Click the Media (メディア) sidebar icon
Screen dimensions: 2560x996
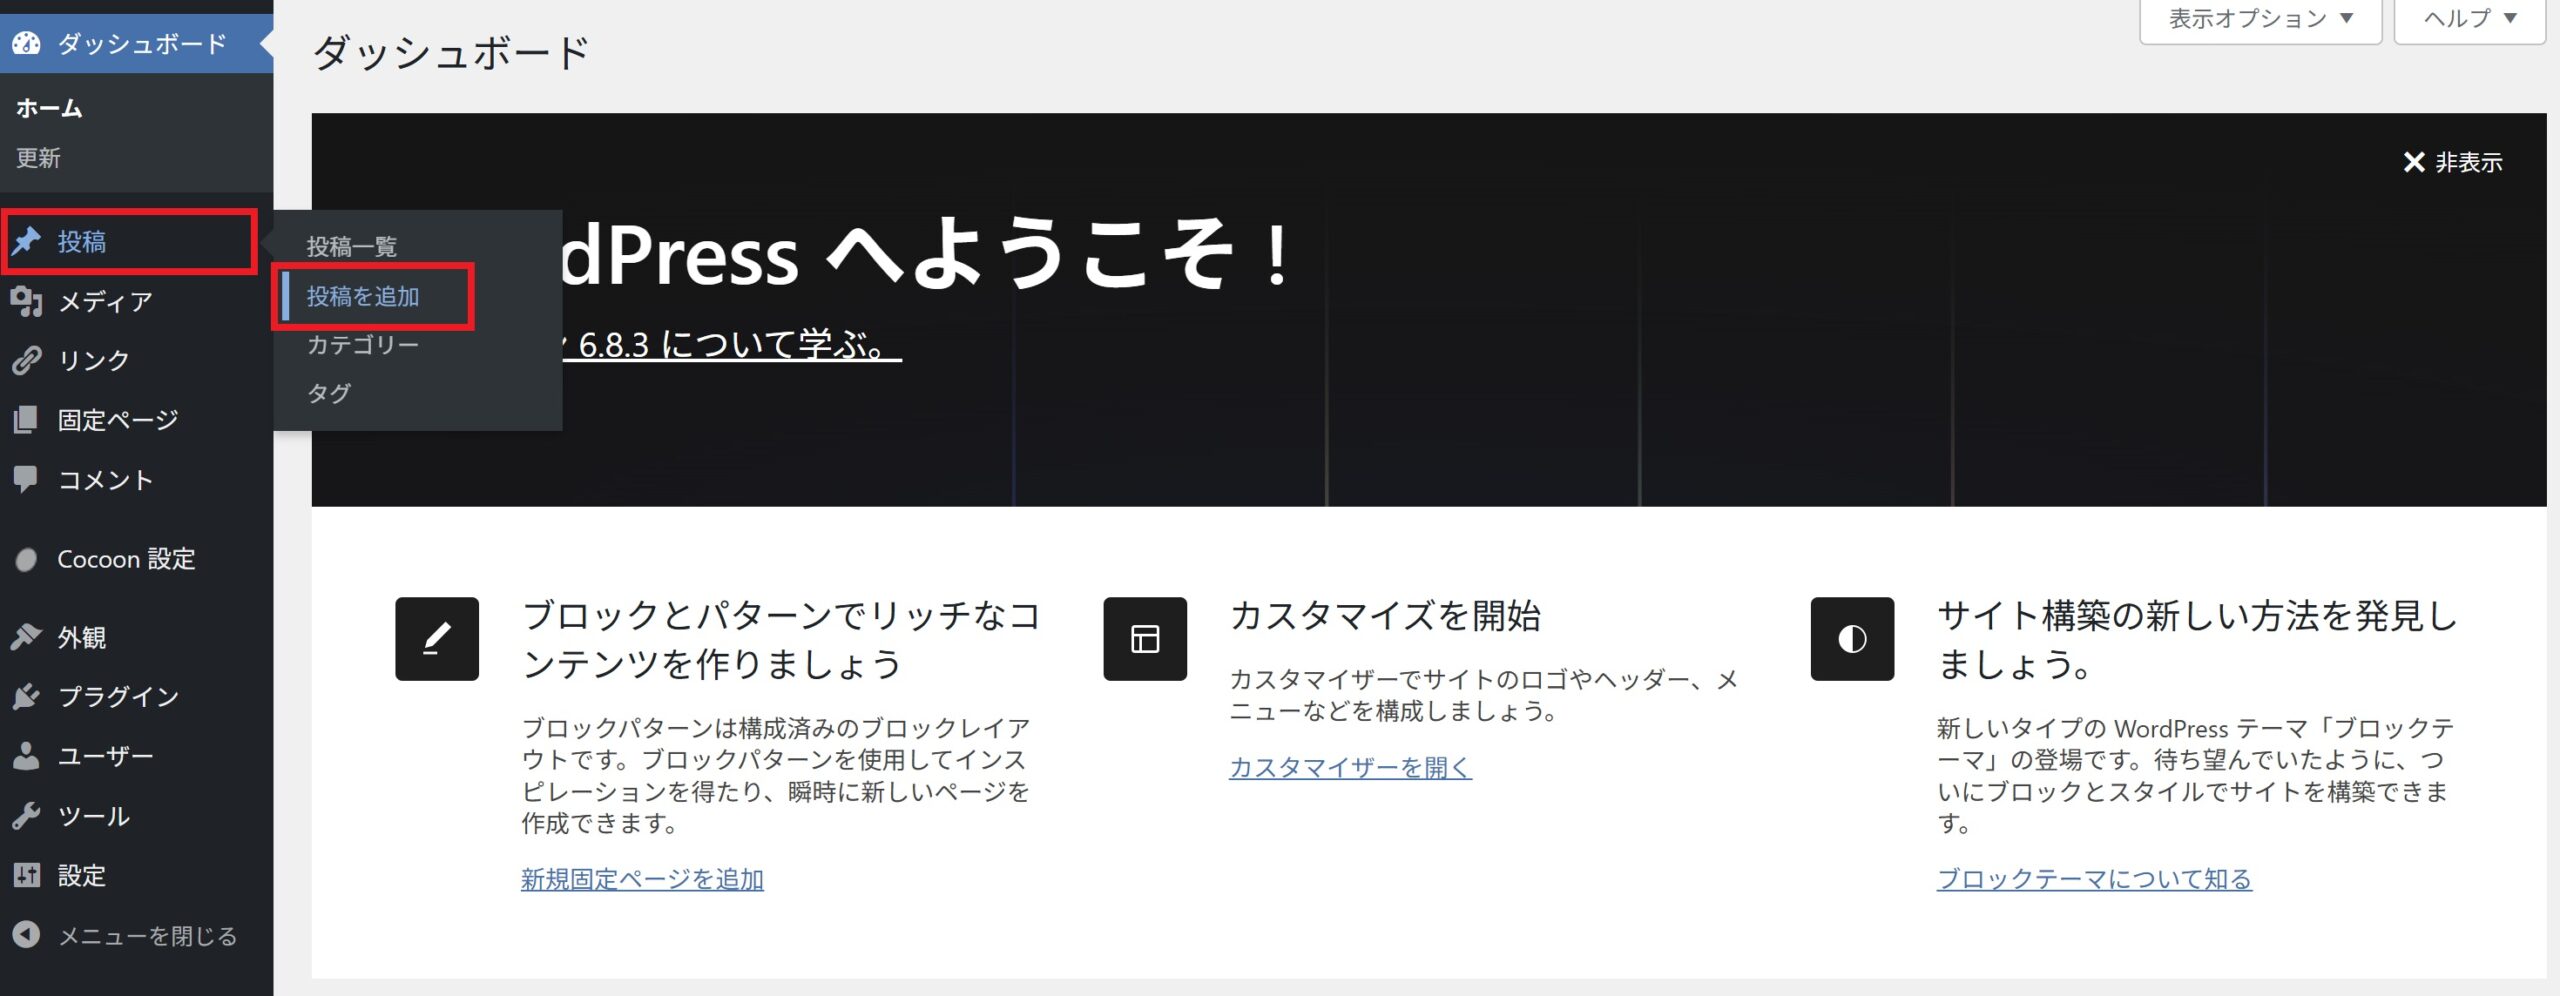pyautogui.click(x=27, y=301)
